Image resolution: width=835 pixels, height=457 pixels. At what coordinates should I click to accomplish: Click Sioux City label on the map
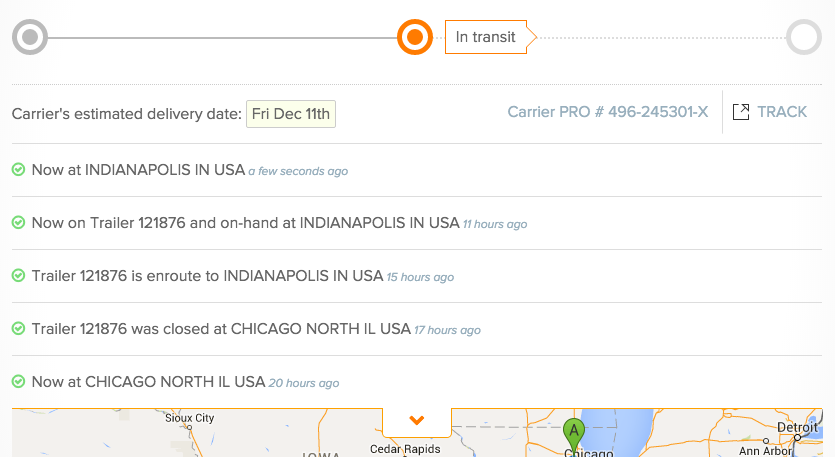tap(190, 418)
